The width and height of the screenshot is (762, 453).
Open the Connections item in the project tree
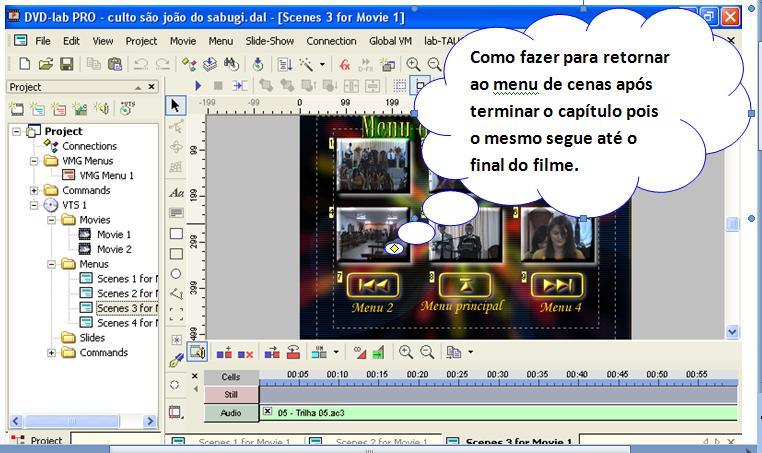click(x=89, y=146)
